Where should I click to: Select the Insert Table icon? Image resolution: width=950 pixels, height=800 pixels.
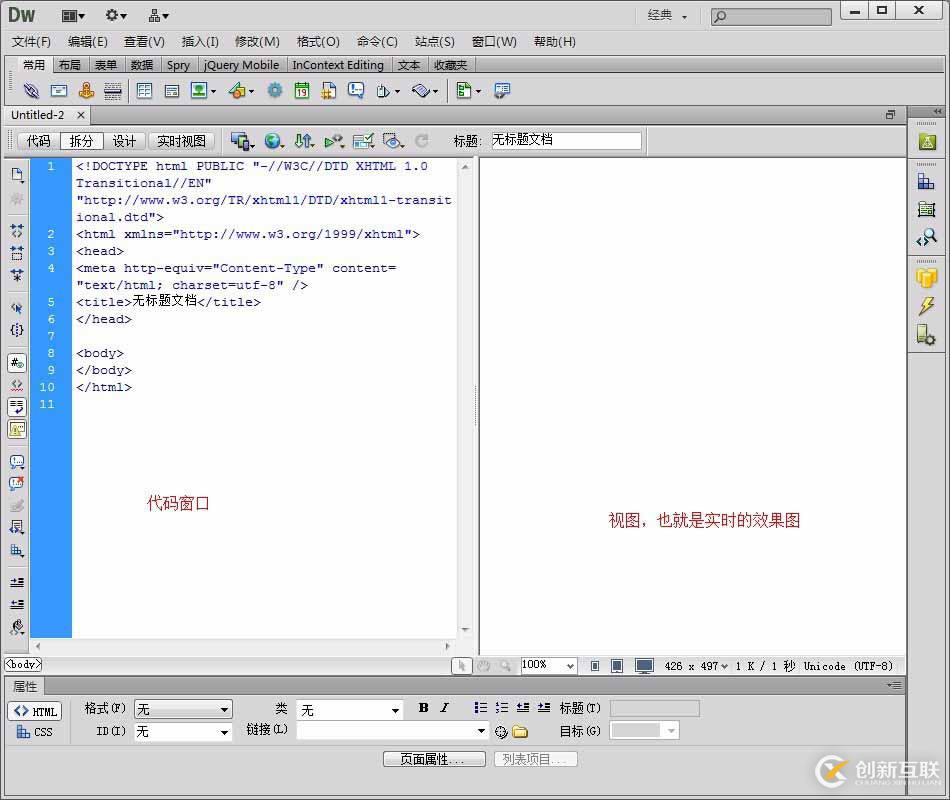(x=145, y=91)
